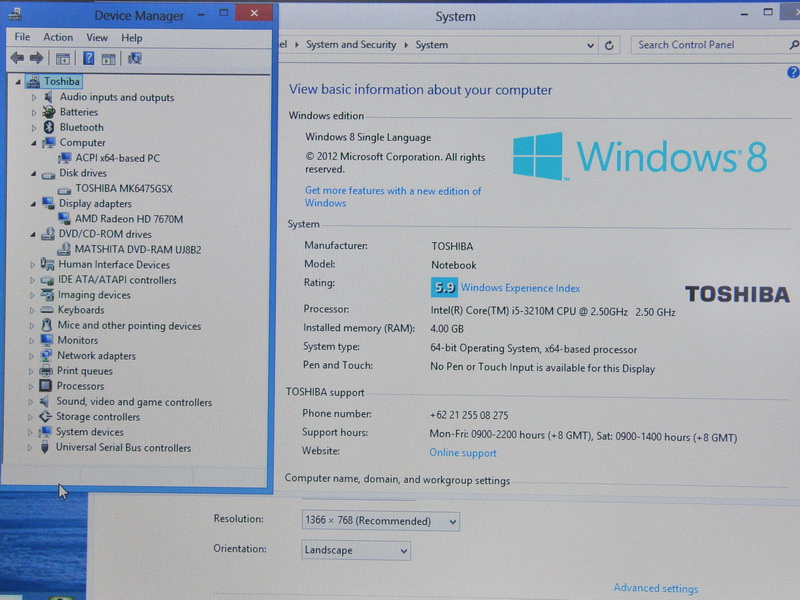Select the DVD/CD-ROM drives category icon

coord(48,234)
